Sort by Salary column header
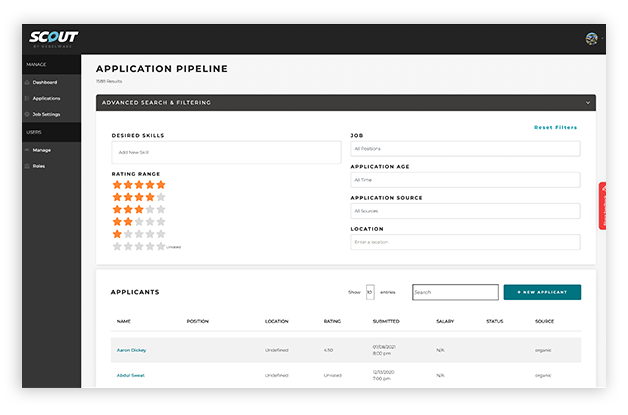Image resolution: width=628 pixels, height=415 pixels. tap(445, 321)
